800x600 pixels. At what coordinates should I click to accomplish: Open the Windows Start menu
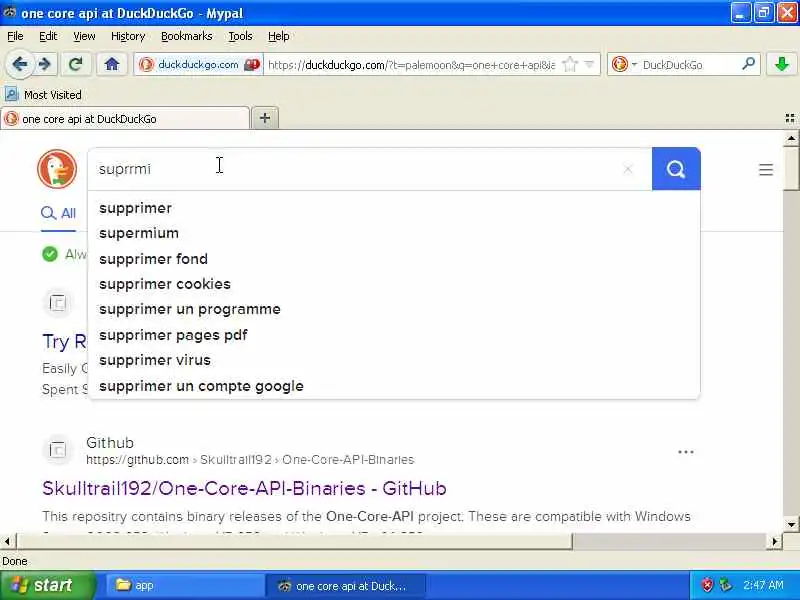(x=47, y=585)
